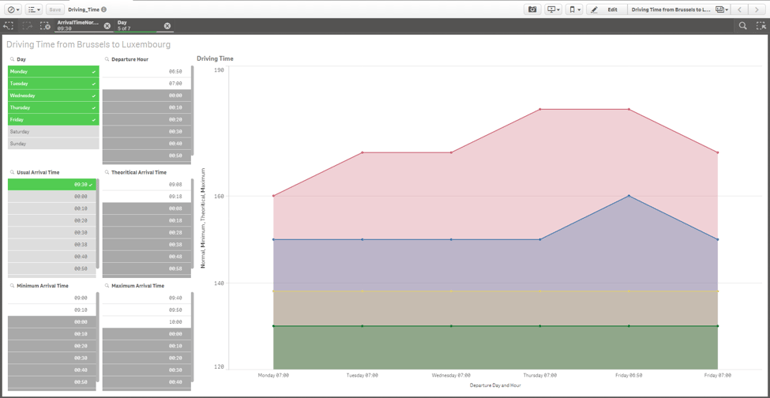Search in Maximum Arrival Time pane
The image size is (770, 398).
107,285
